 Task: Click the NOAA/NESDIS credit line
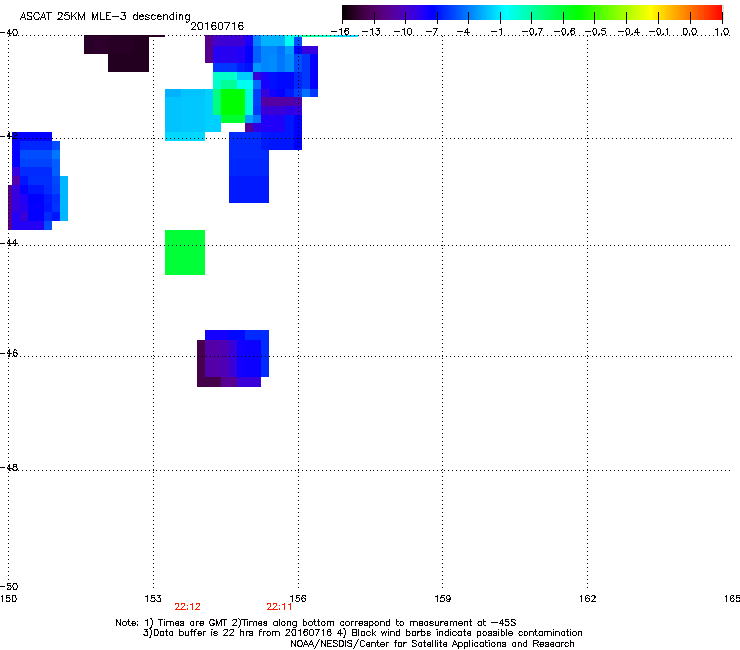point(432,644)
